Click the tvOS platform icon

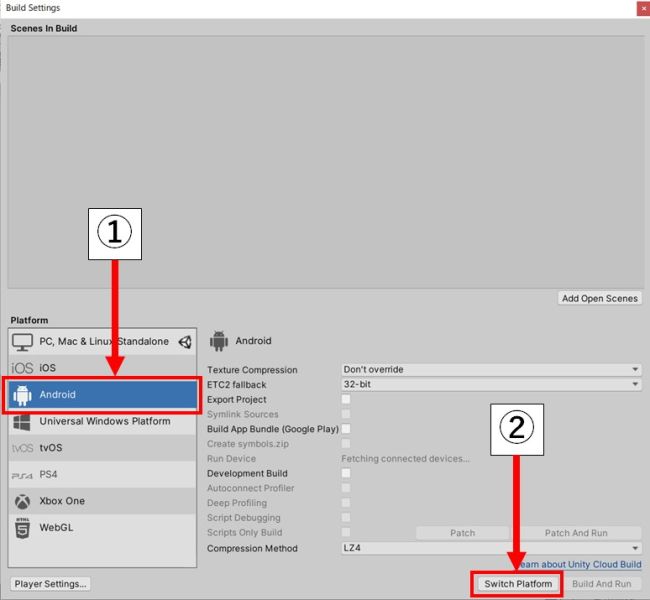pos(22,448)
